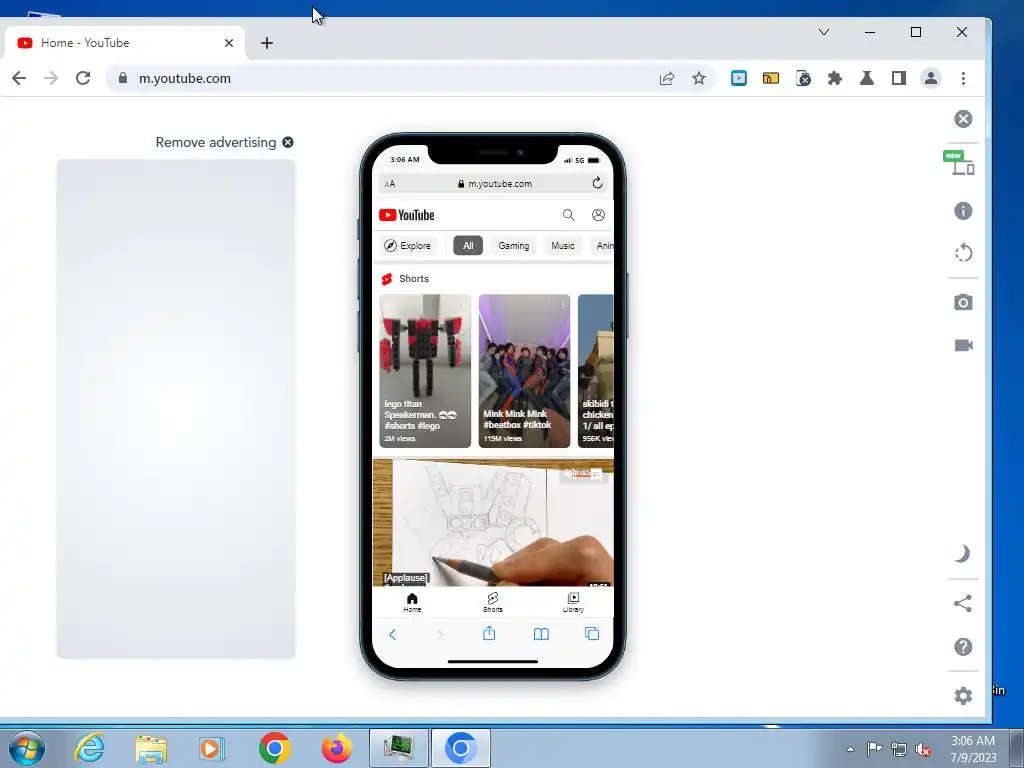Screen dimensions: 1024x768
Task: Reload the page in Chrome
Action: point(83,78)
